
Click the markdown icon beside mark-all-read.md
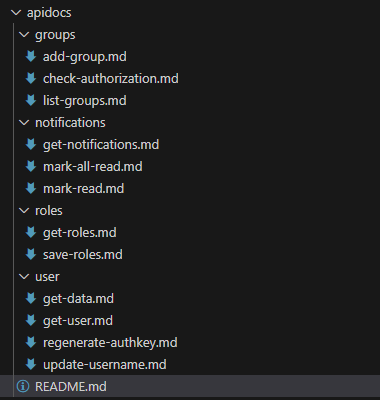click(x=31, y=166)
